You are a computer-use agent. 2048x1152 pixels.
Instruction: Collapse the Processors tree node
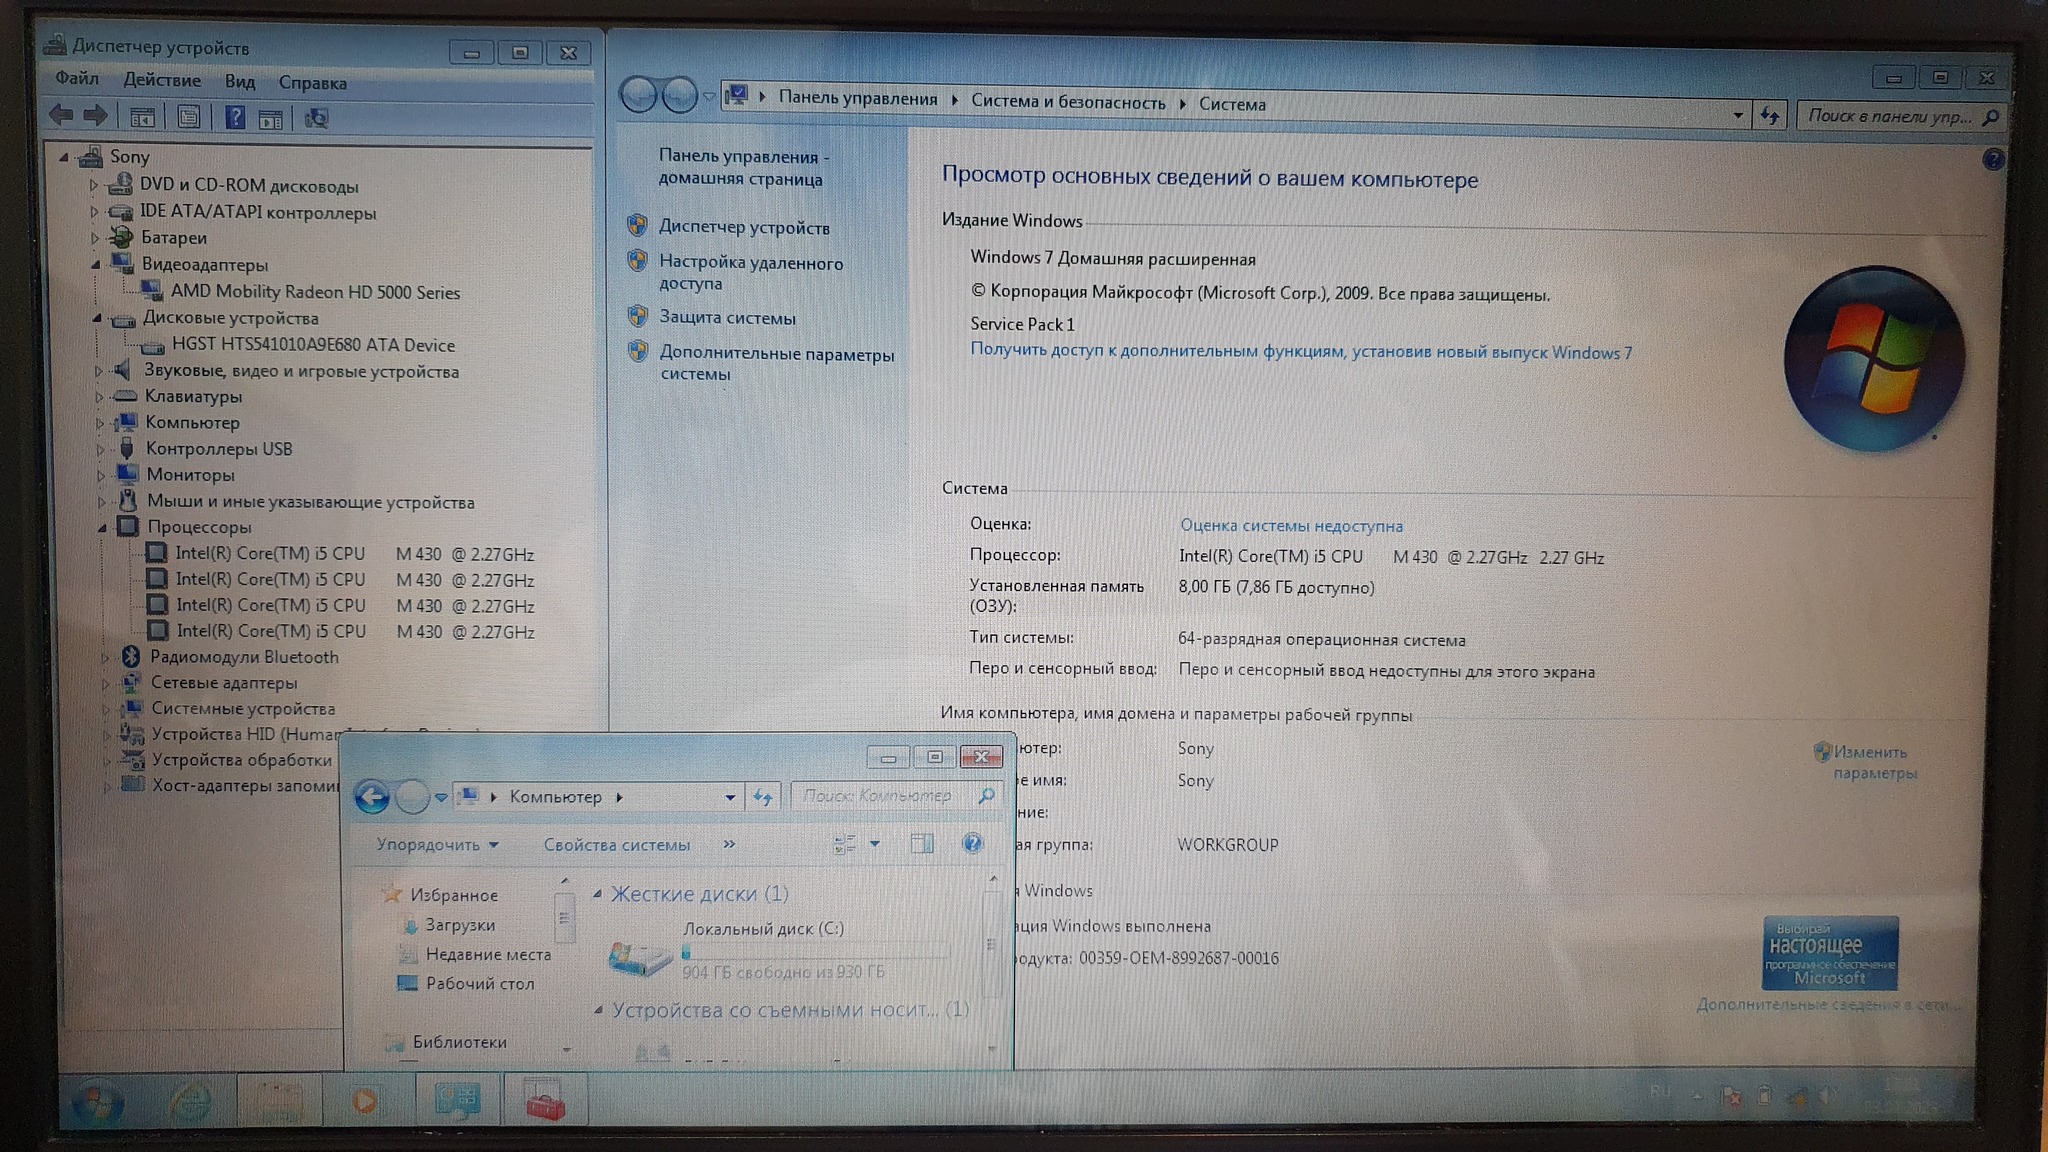coord(103,527)
